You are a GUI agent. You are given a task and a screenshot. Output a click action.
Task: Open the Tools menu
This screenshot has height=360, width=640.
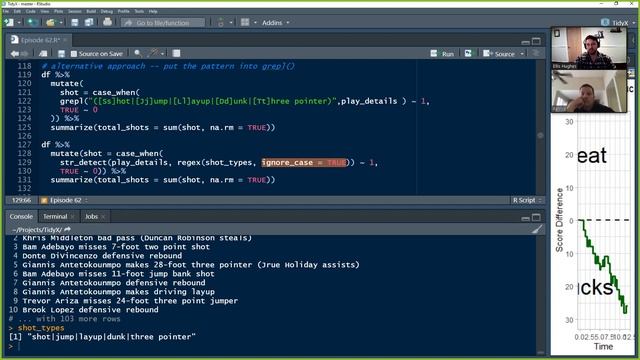click(139, 11)
